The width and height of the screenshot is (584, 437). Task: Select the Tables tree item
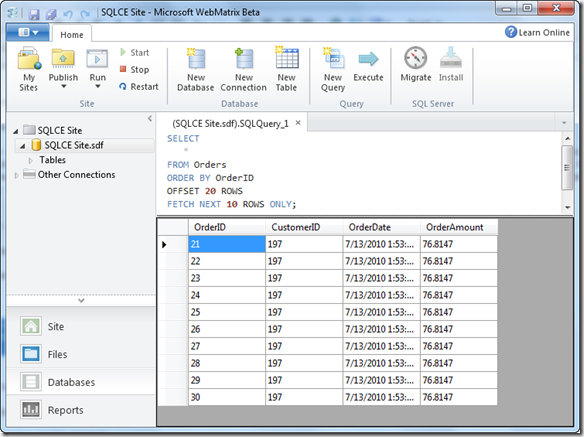pyautogui.click(x=53, y=160)
